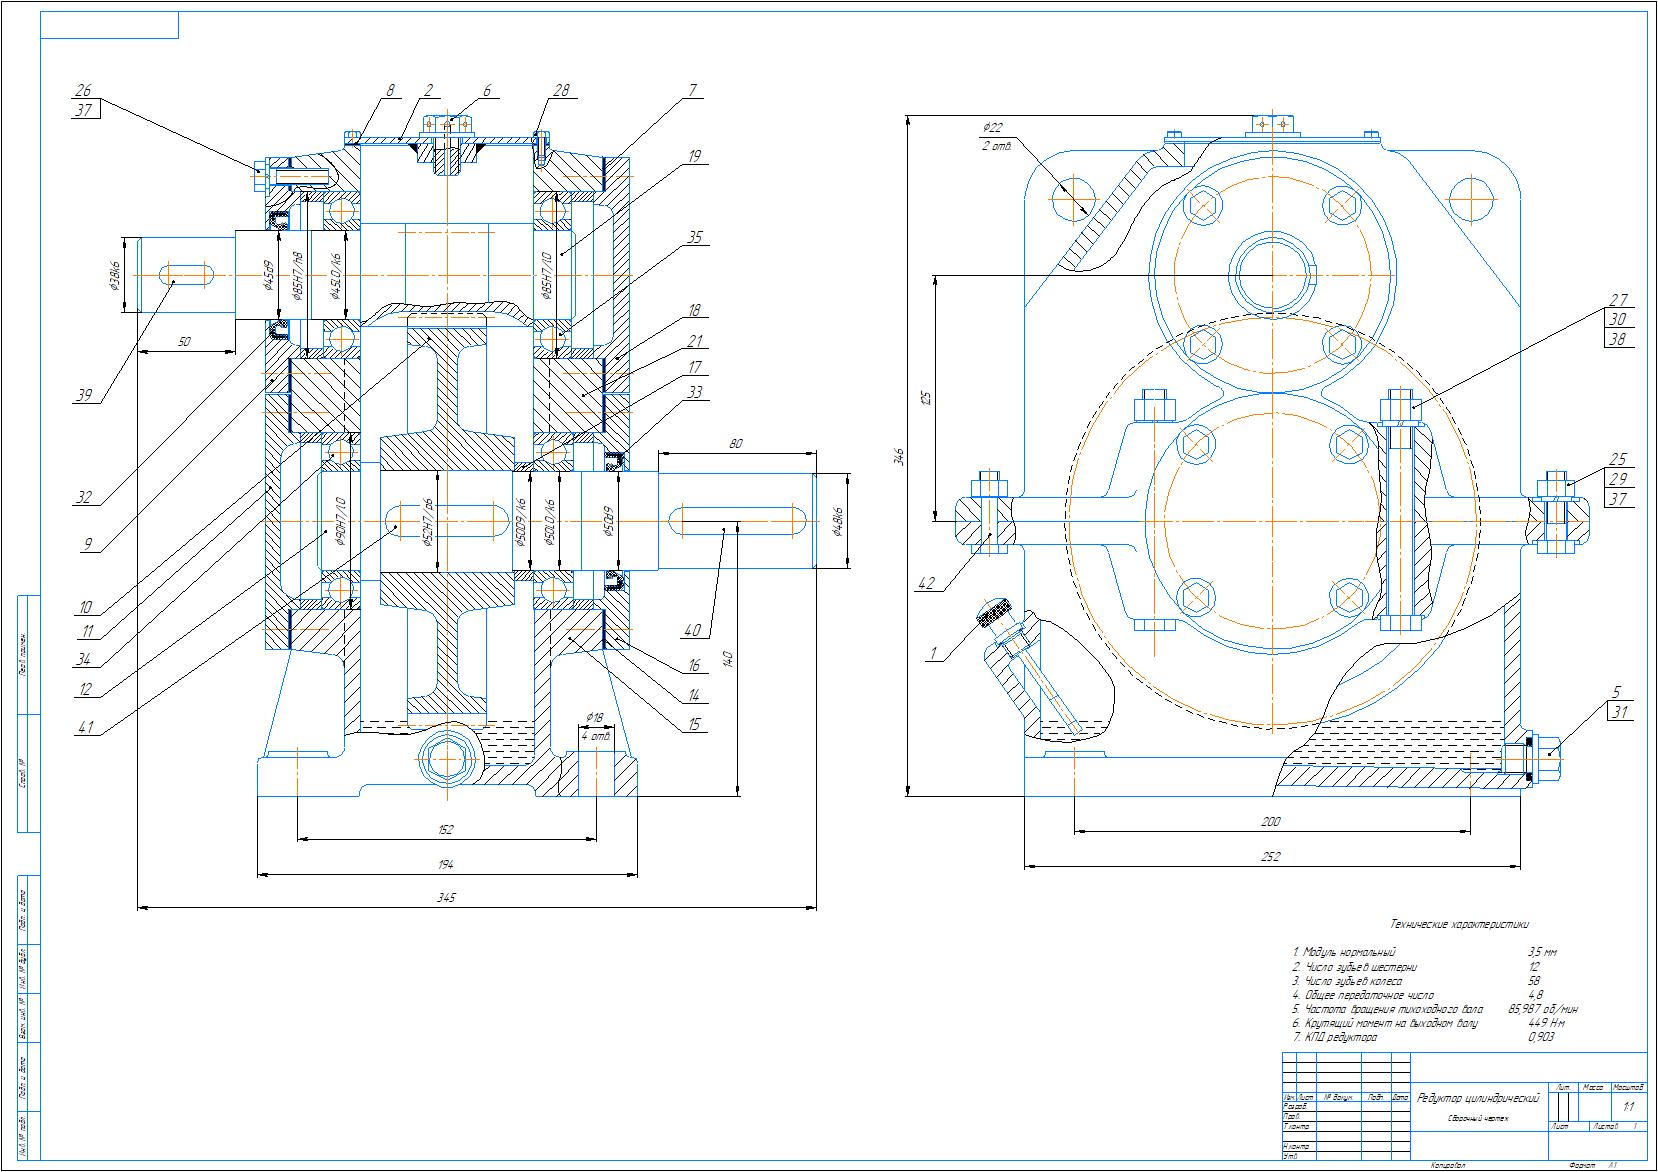The width and height of the screenshot is (1658, 1172).
Task: Select the 200 mounting hole spacing dimension
Action: point(1270,821)
